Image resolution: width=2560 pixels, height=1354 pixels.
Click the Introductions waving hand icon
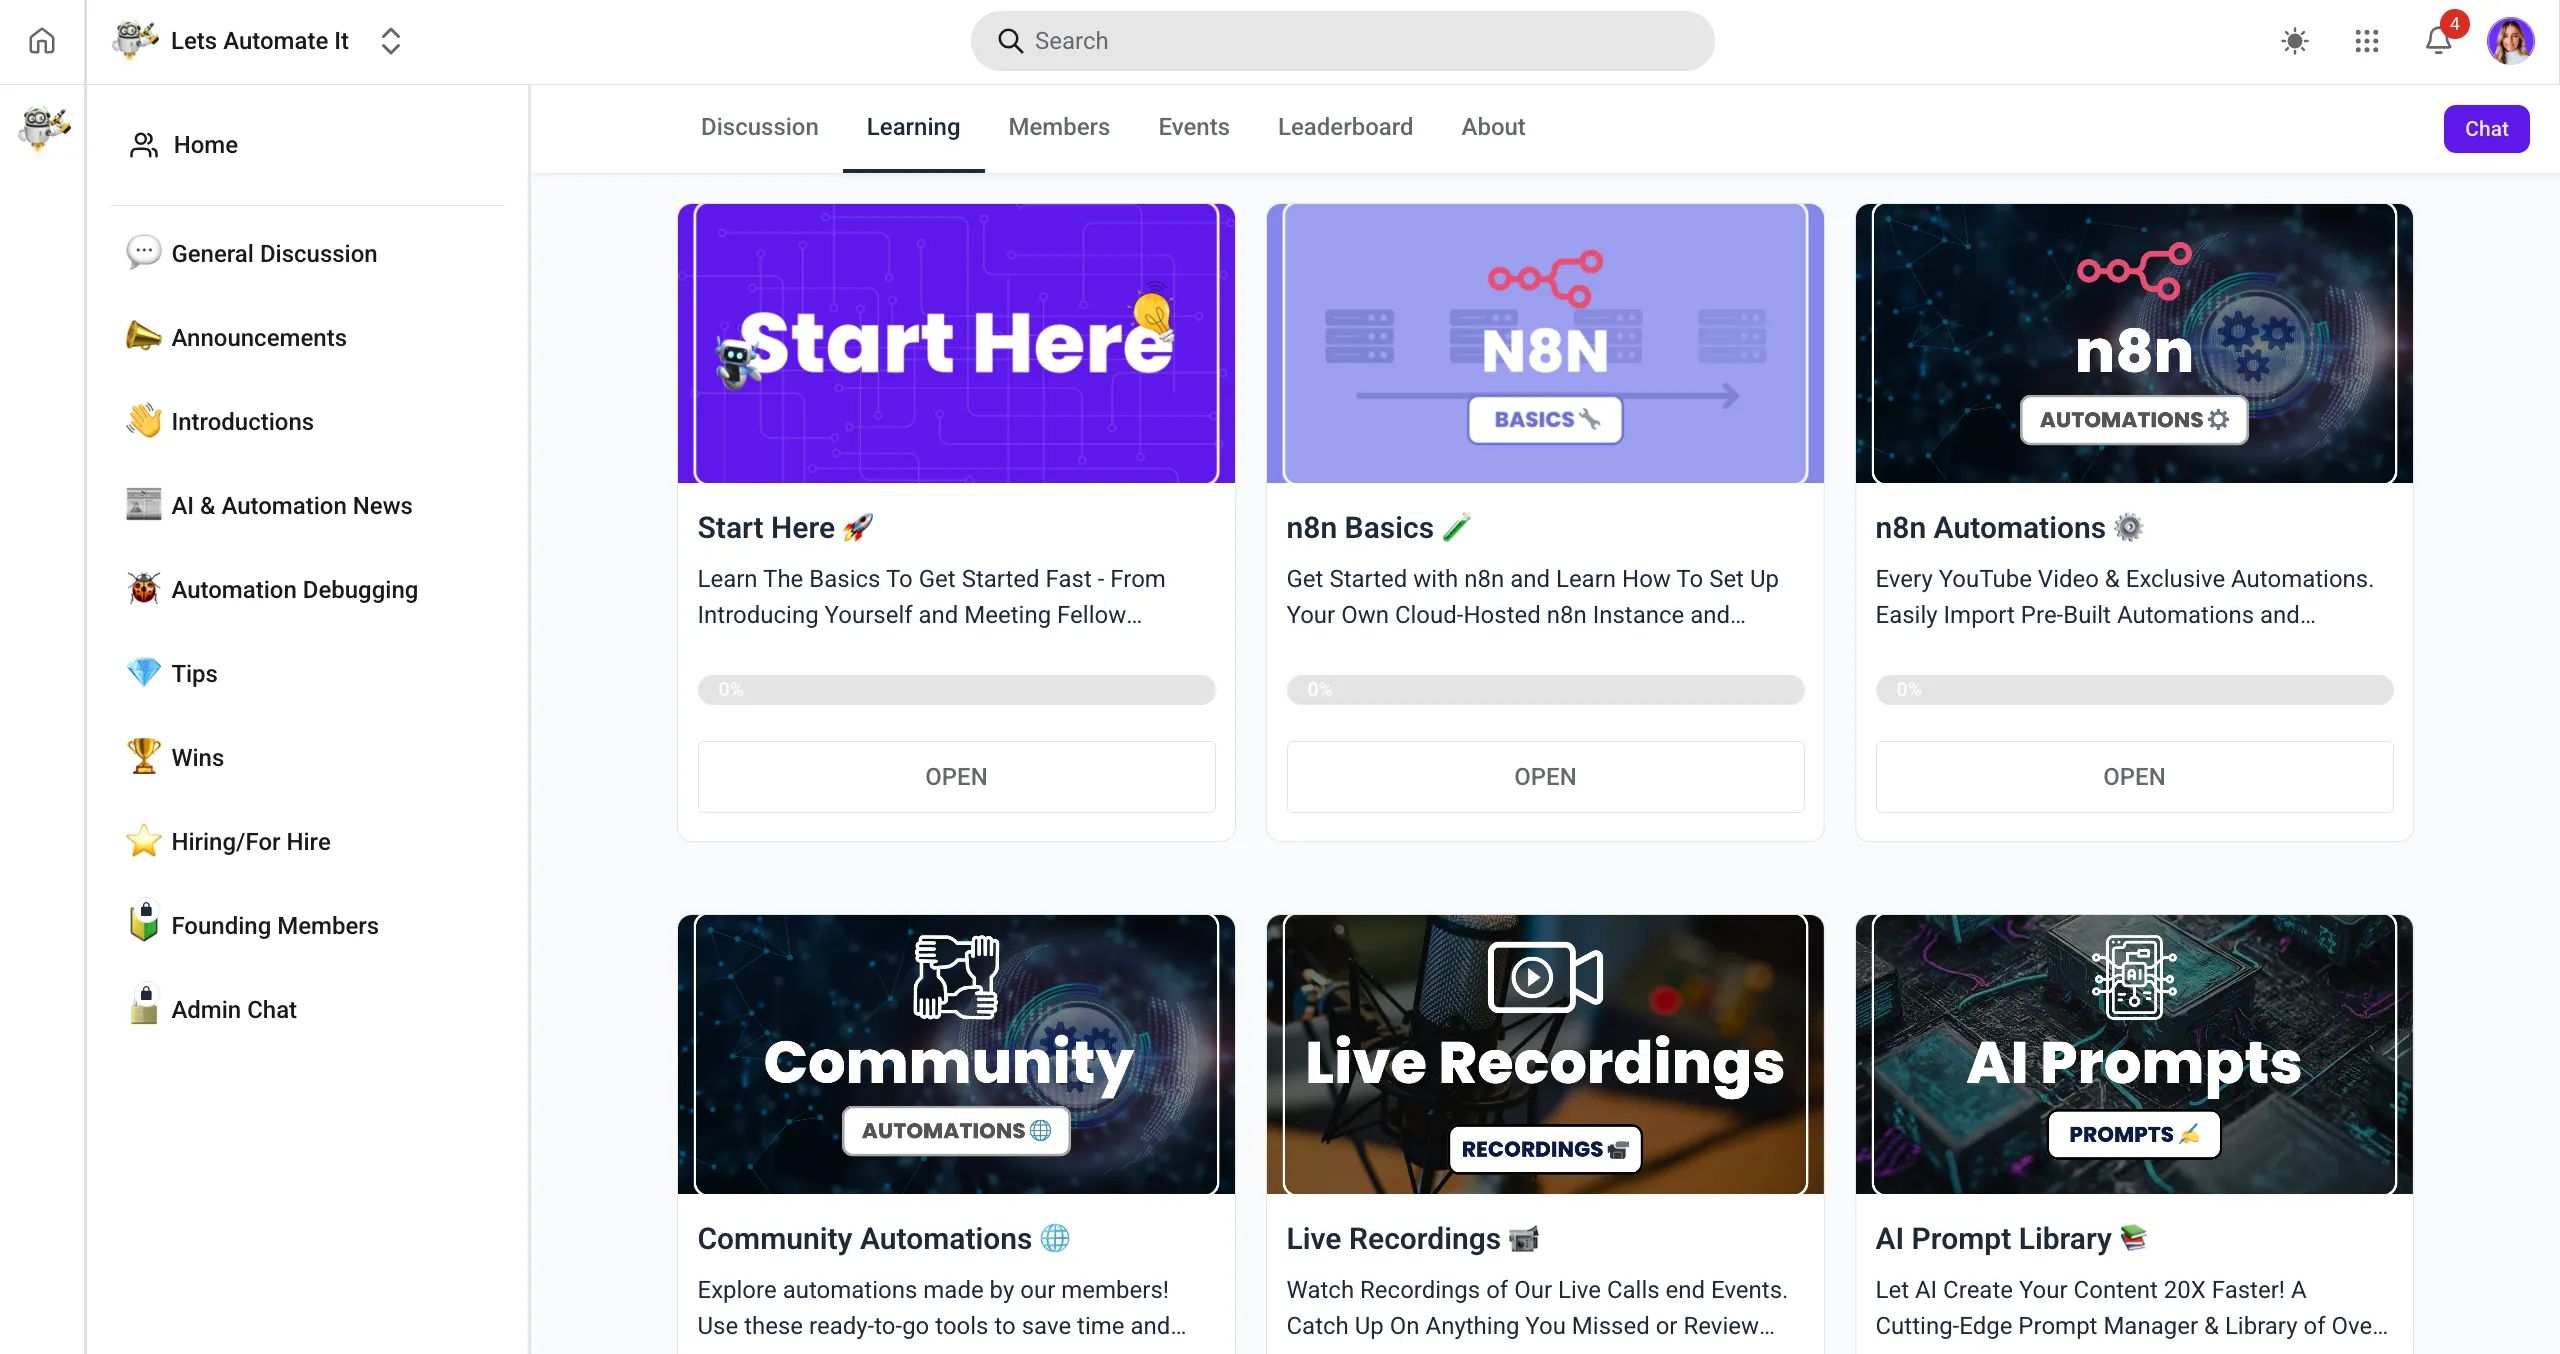143,421
